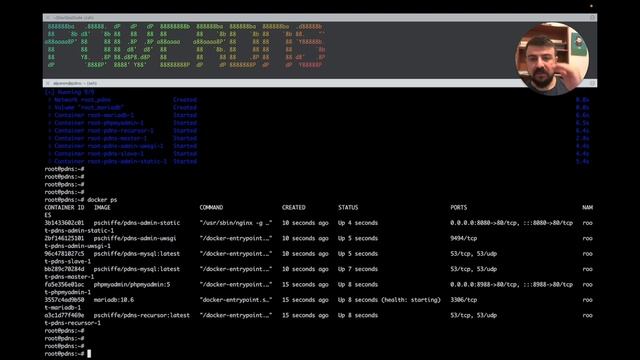Close the lower terminal pane at root@pdns

pyautogui.click(x=47, y=83)
